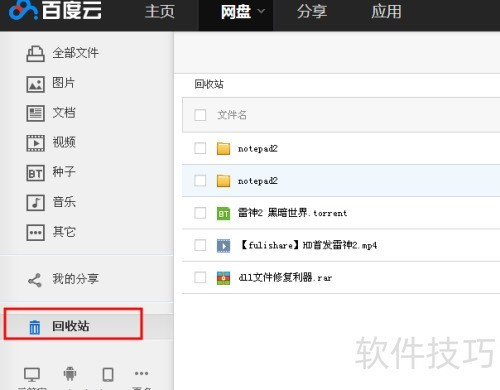The image size is (500, 390).
Task: Check the dll文件修复利器.rar checkbox
Action: (x=200, y=277)
